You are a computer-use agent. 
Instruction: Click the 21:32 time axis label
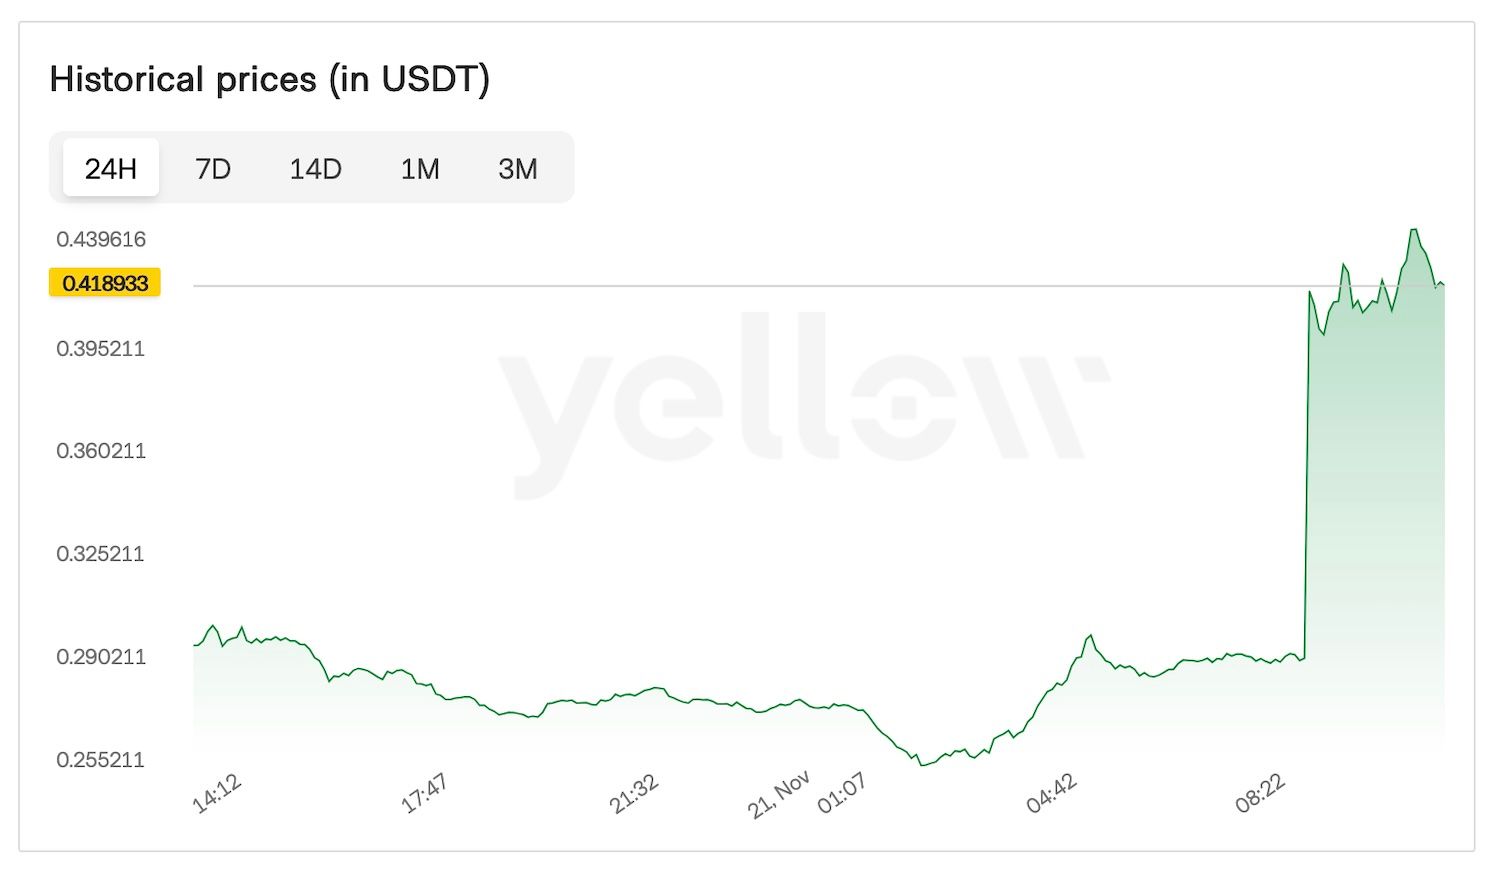click(x=634, y=794)
